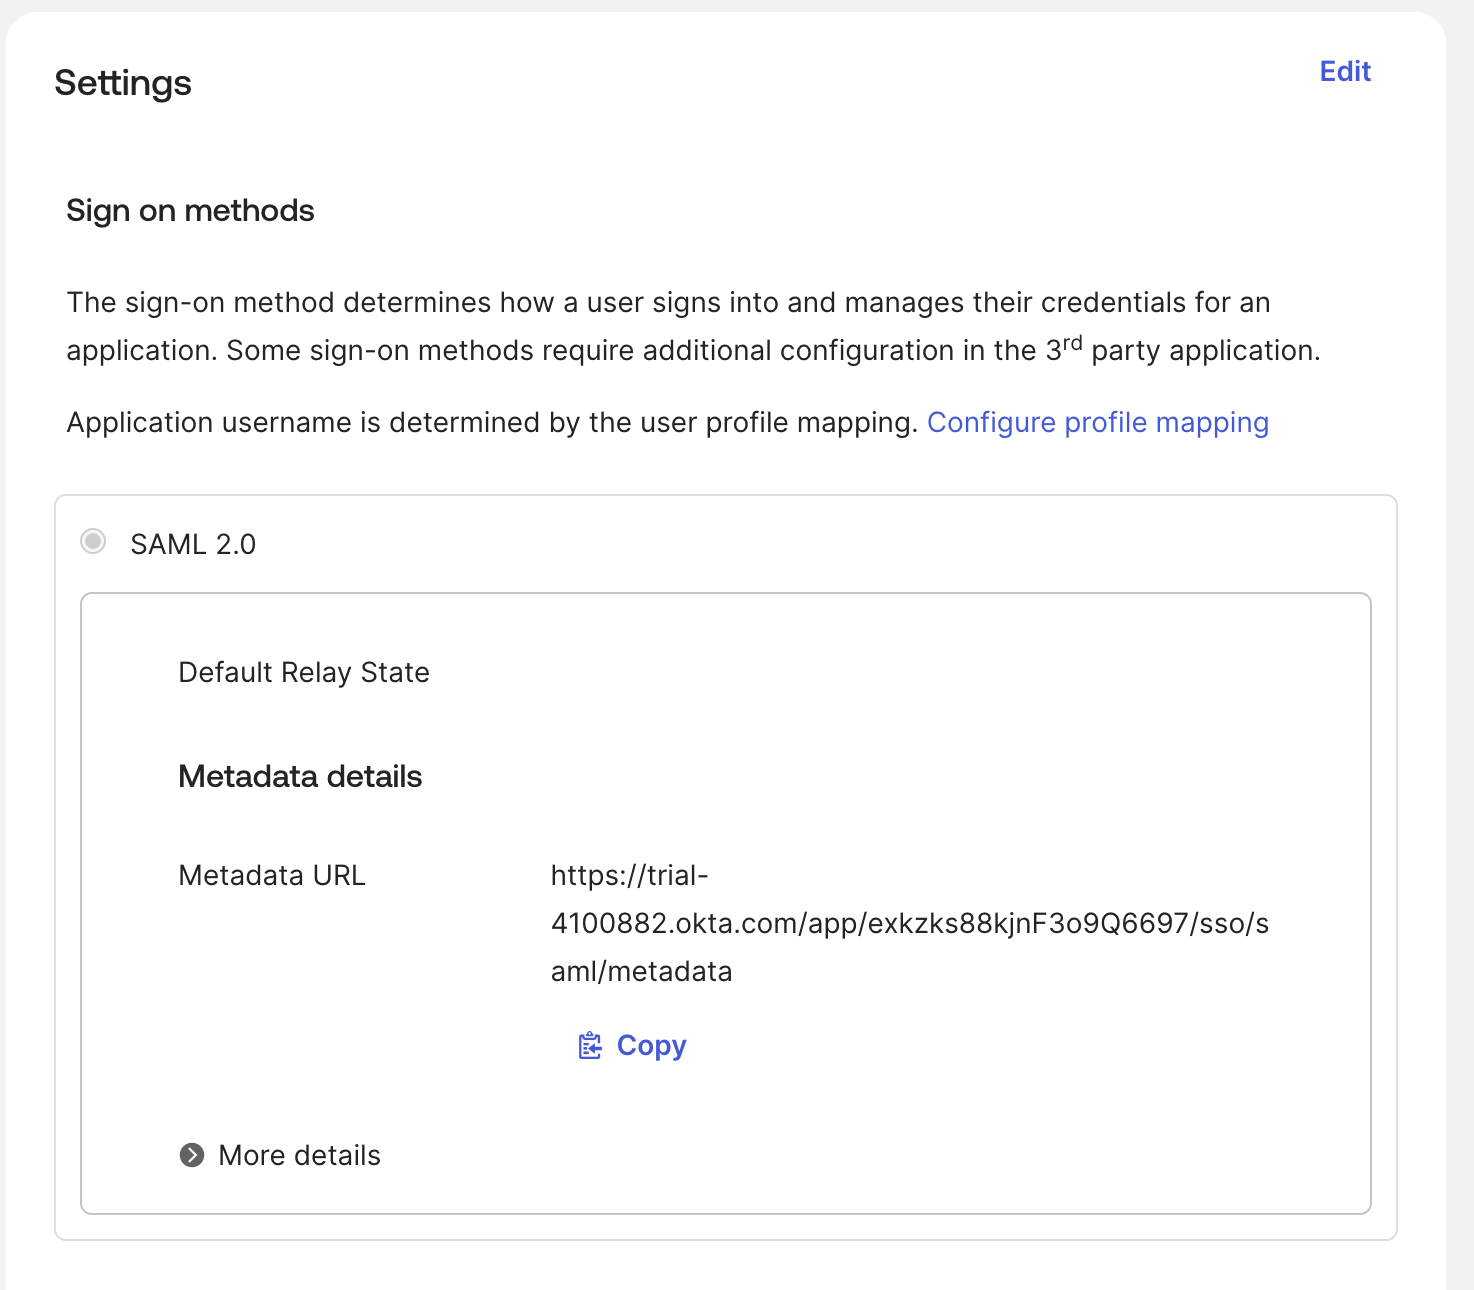Click the okta.com line of the metadata URL
Image resolution: width=1474 pixels, height=1290 pixels.
tap(909, 923)
